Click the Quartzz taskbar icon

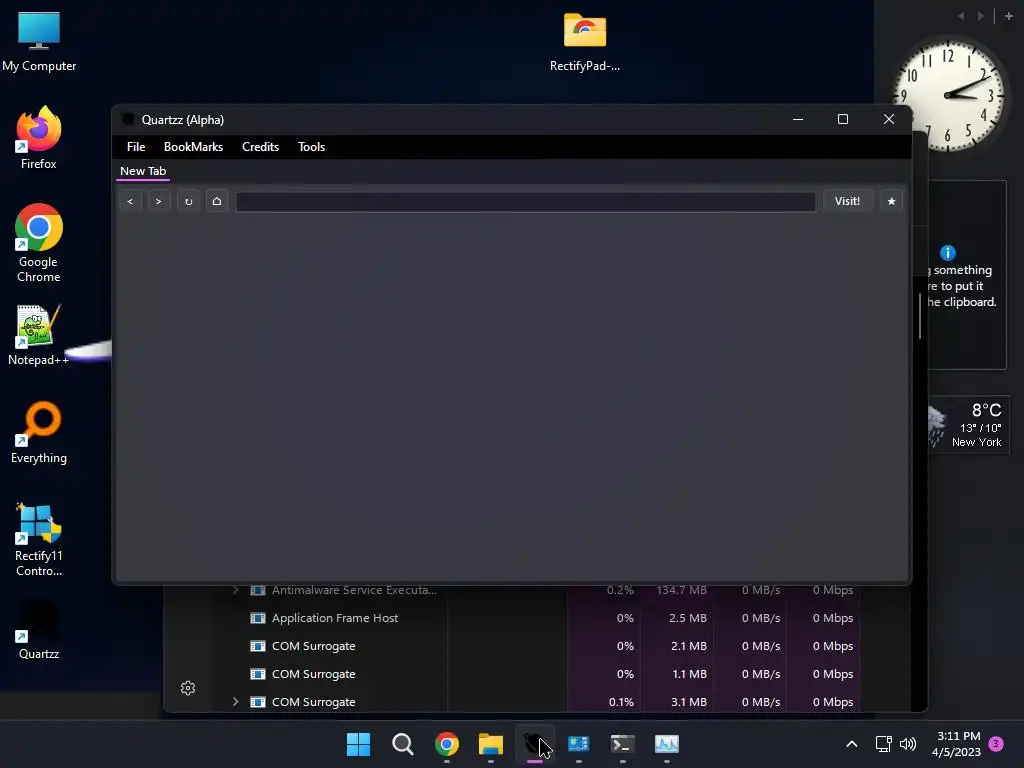pos(535,744)
